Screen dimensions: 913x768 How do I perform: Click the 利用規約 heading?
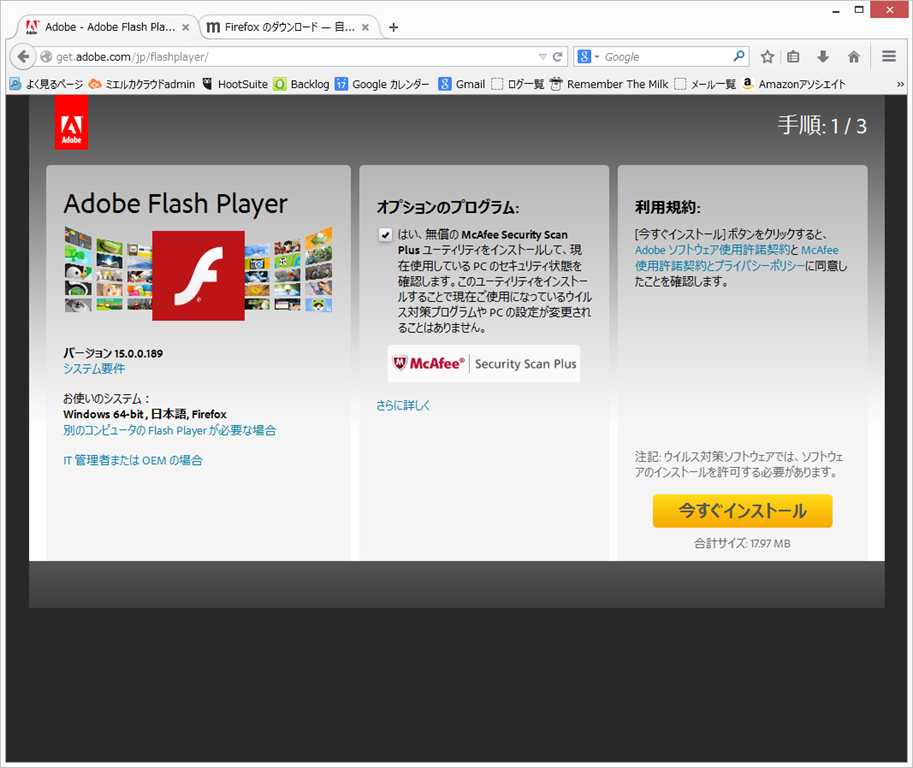coord(668,207)
